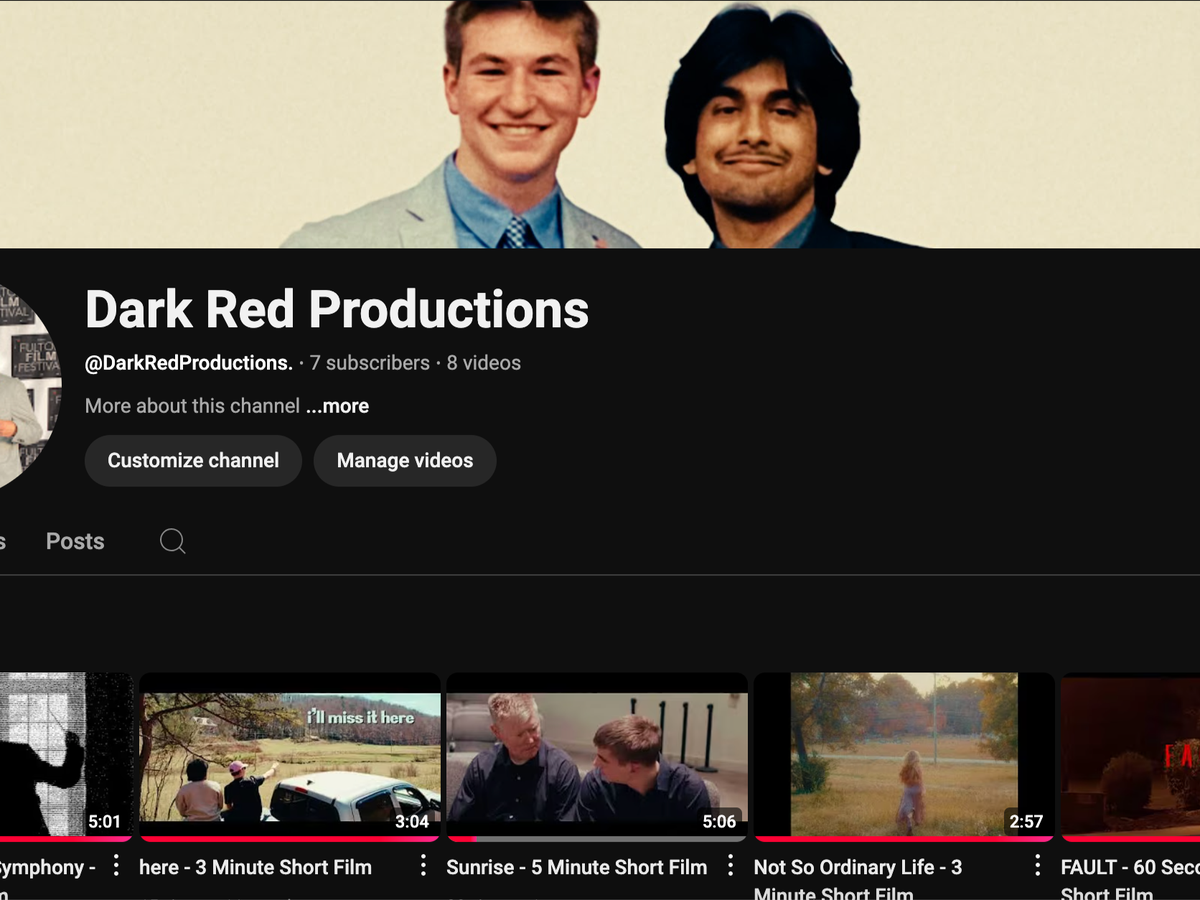
Task: Open the Not So Ordinary Life thumbnail
Action: point(903,757)
